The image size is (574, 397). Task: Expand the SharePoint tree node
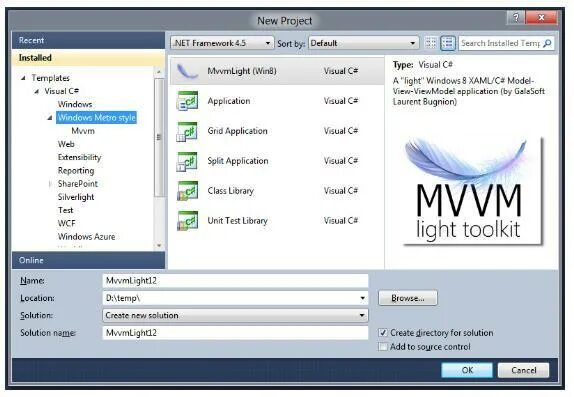click(50, 184)
